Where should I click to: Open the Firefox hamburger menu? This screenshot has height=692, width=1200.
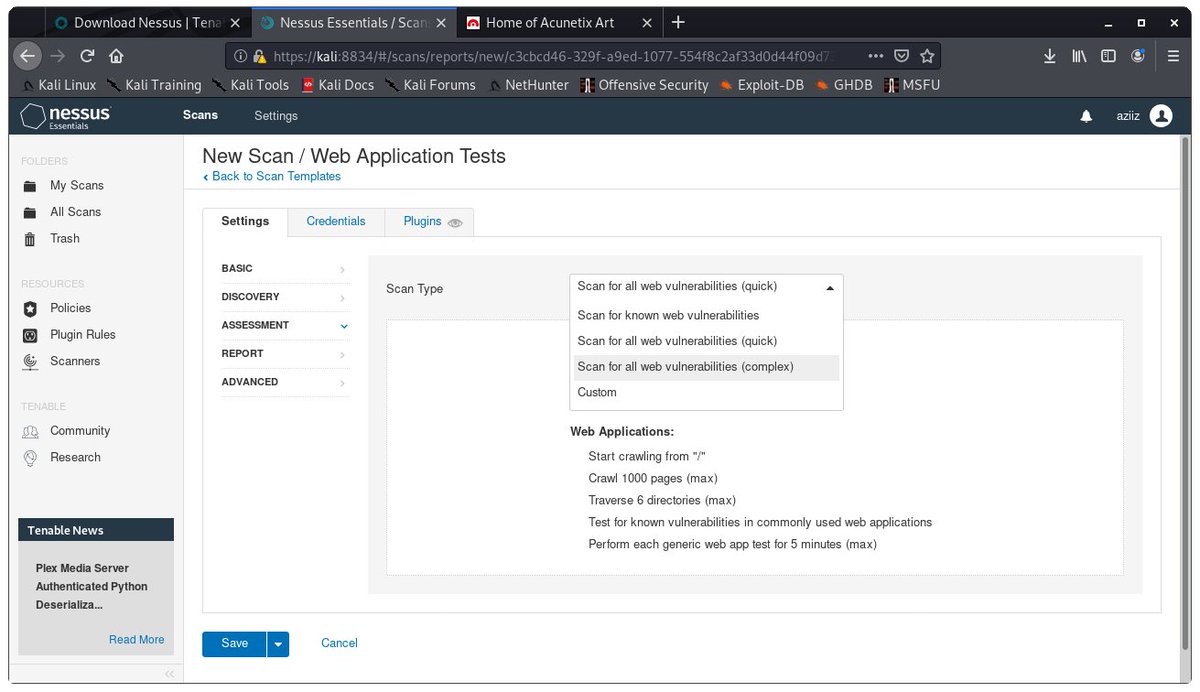click(x=1174, y=56)
